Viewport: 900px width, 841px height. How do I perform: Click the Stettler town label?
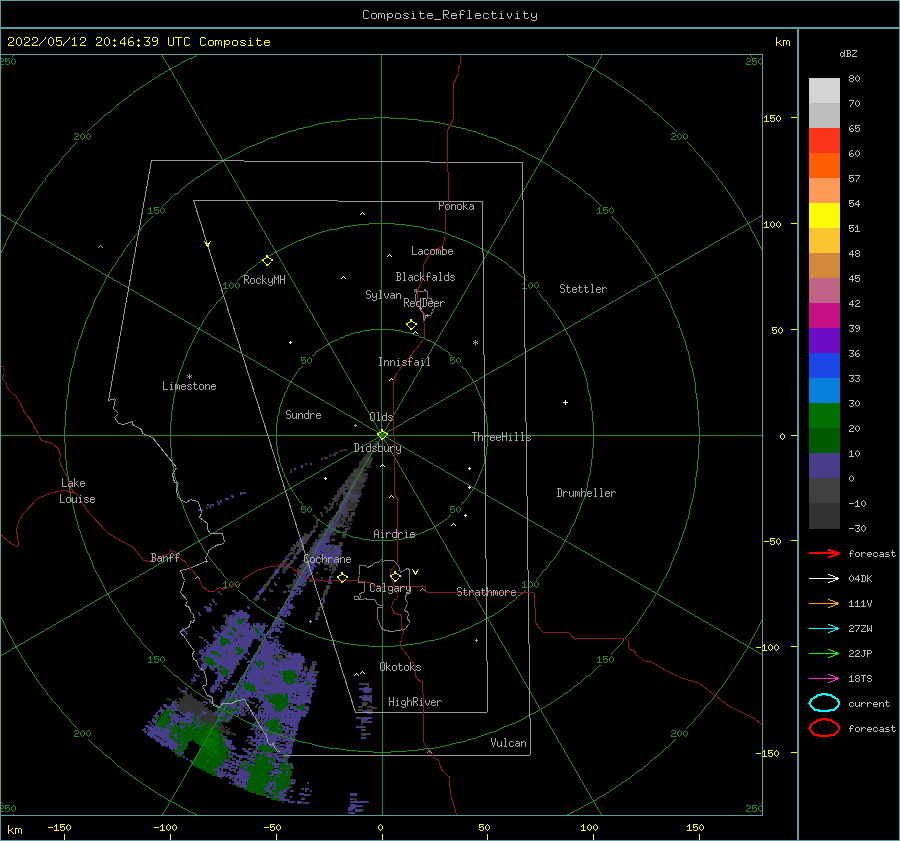(x=583, y=289)
